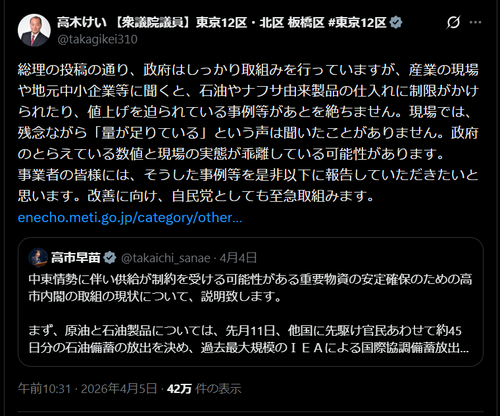
Task: Click the blue verified badge of 高木けい
Action: [396, 23]
